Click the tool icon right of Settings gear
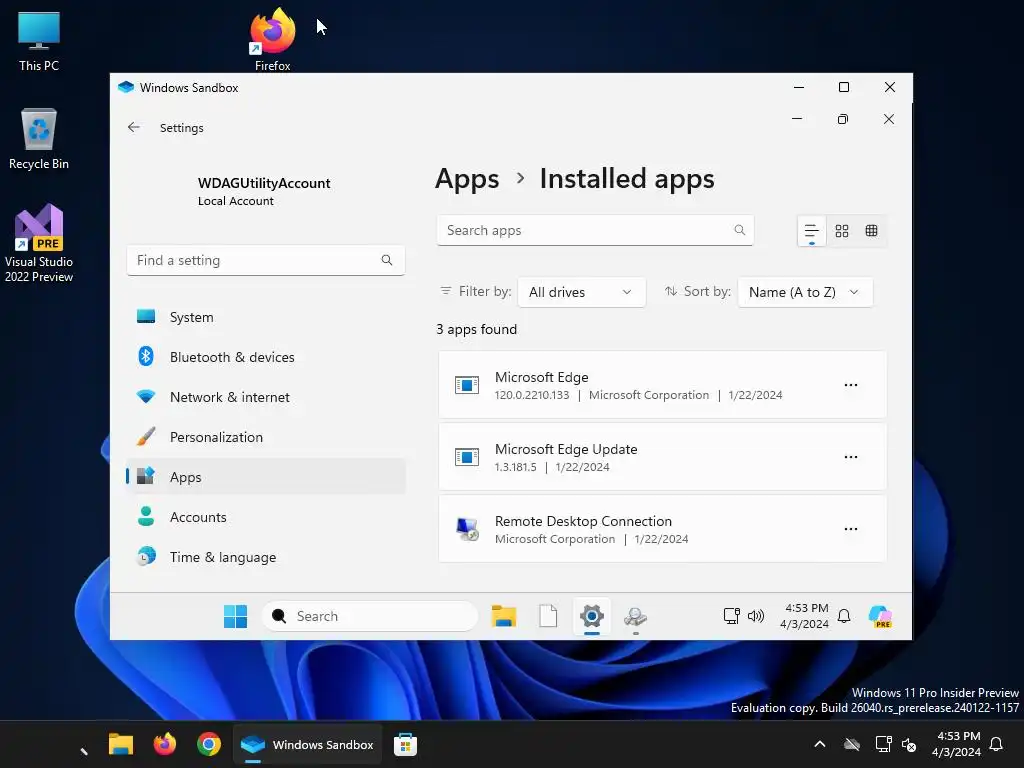This screenshot has width=1024, height=768. tap(635, 616)
